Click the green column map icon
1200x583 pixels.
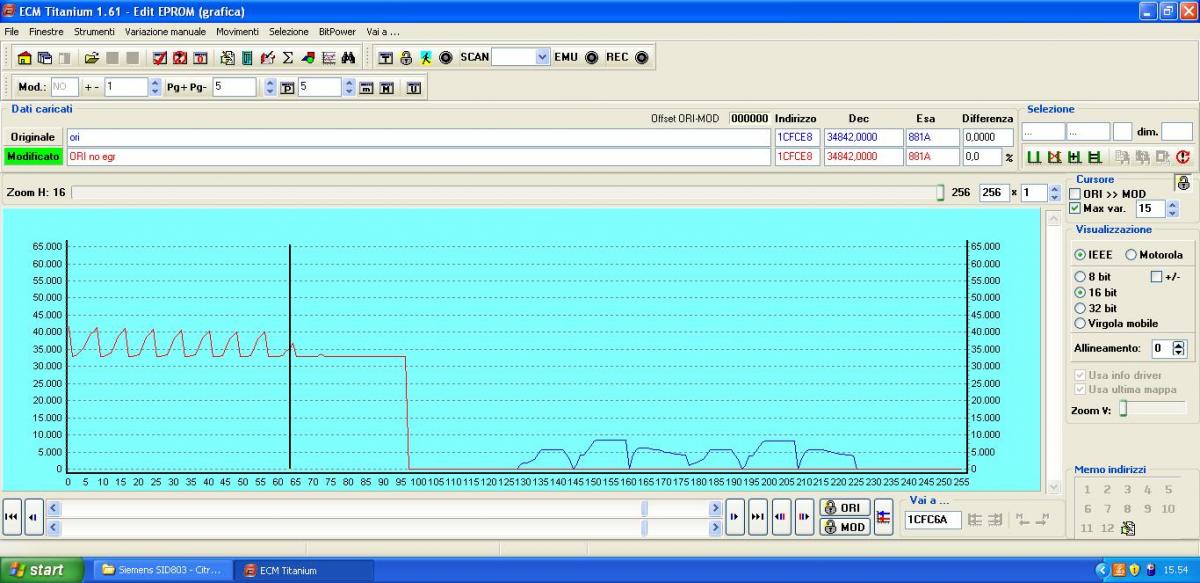coord(247,58)
